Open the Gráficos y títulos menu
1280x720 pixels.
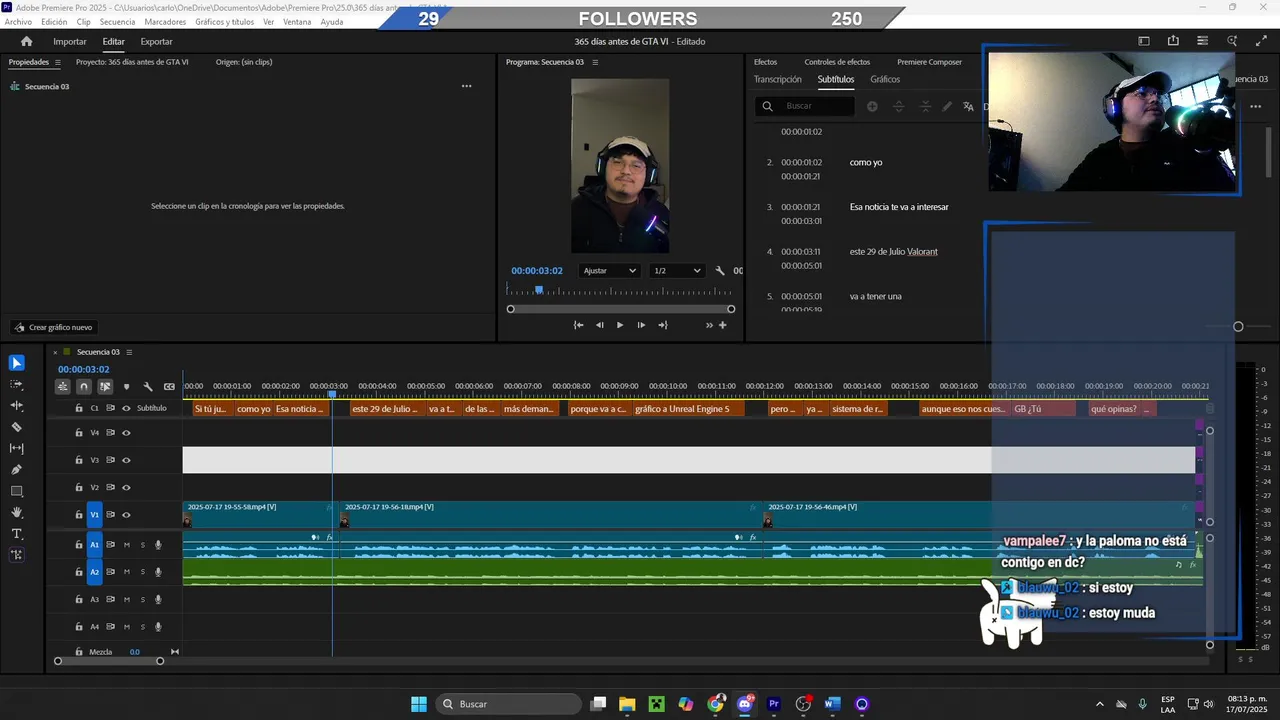[225, 22]
